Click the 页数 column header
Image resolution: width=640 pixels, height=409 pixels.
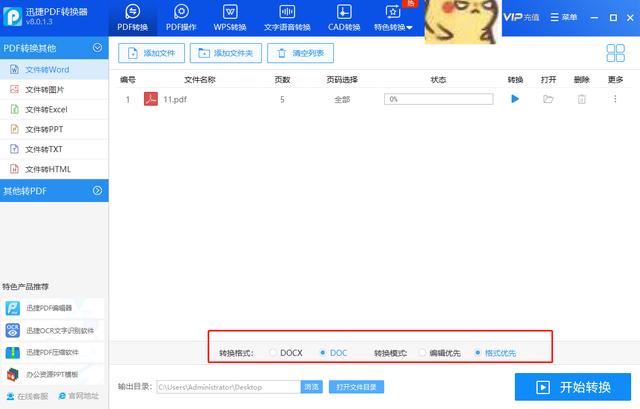[x=282, y=80]
